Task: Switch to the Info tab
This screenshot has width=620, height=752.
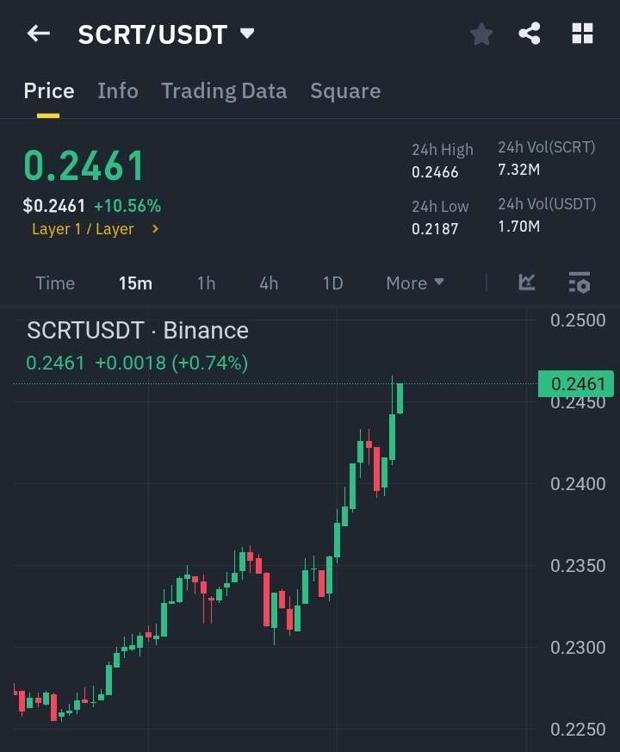Action: point(118,91)
